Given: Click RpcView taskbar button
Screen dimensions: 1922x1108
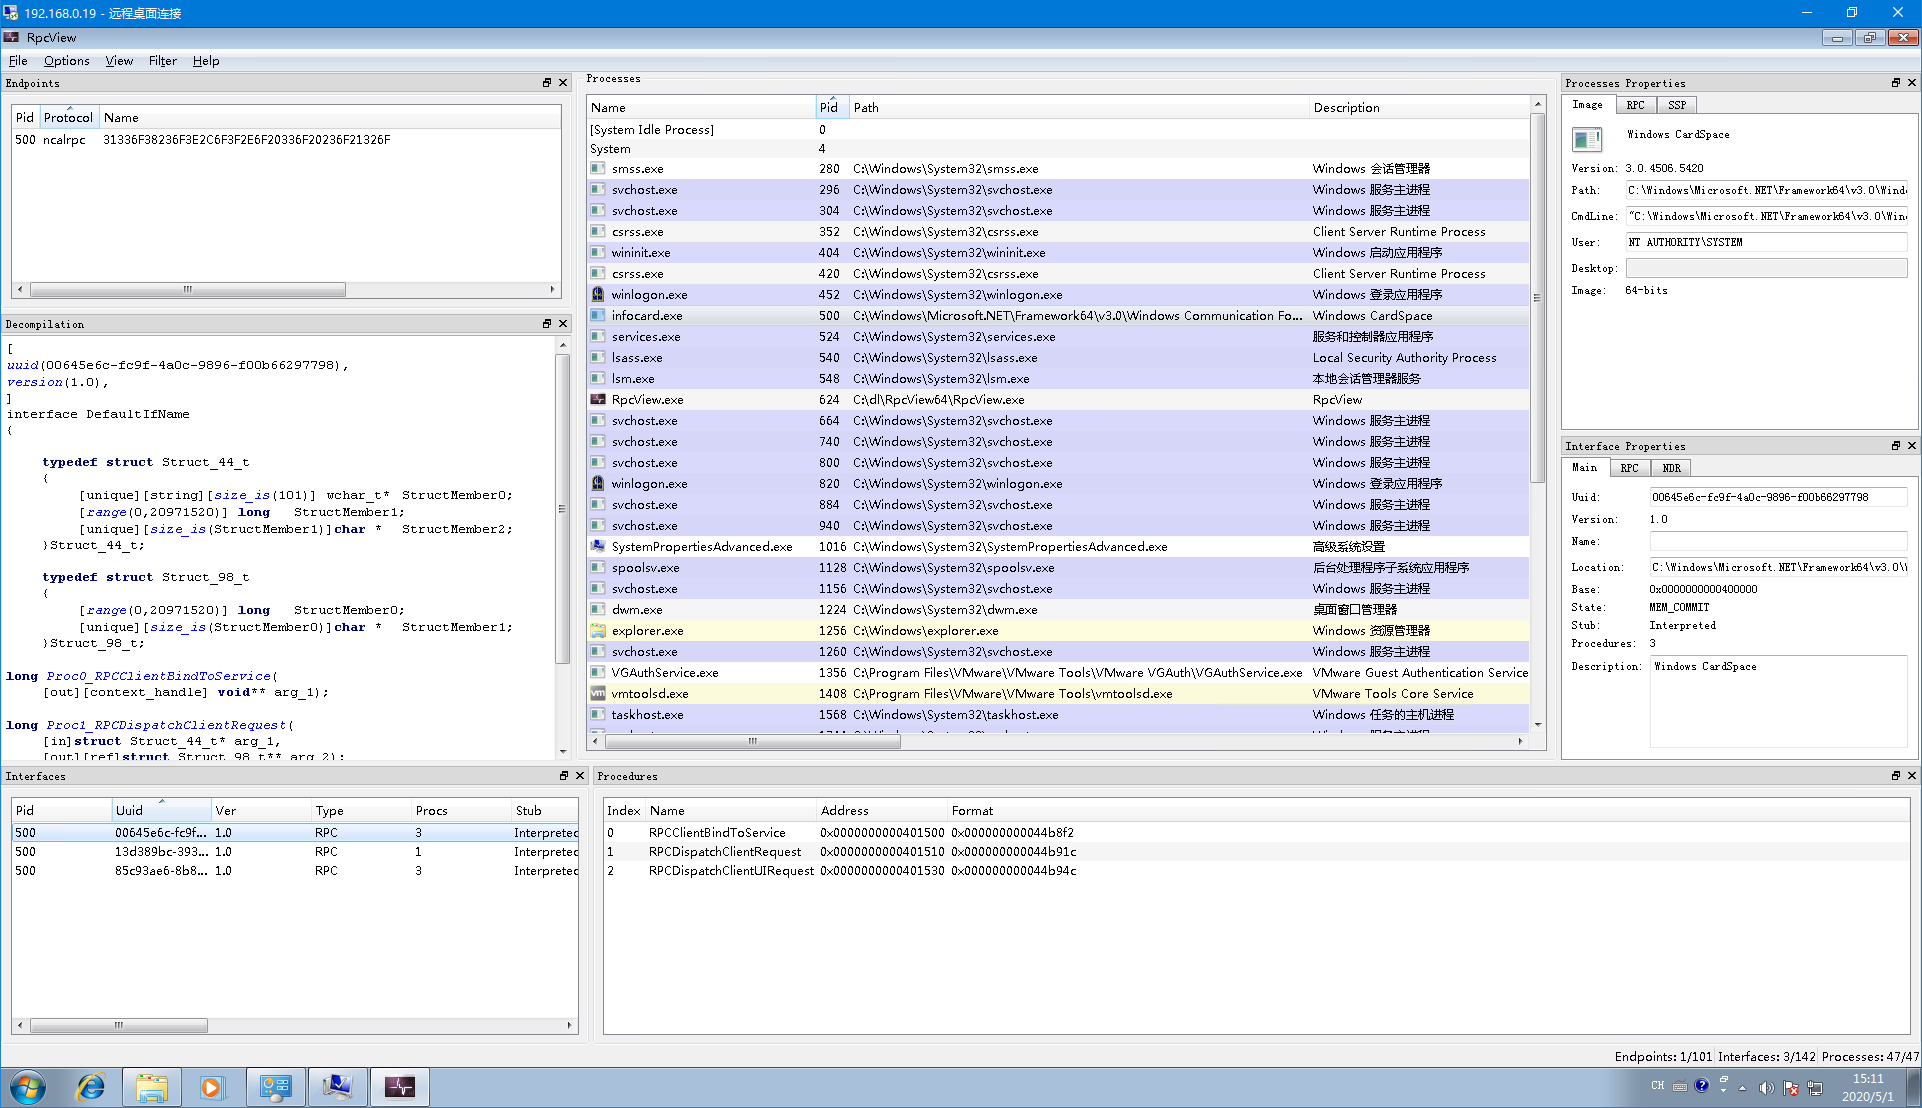Looking at the screenshot, I should click(399, 1087).
